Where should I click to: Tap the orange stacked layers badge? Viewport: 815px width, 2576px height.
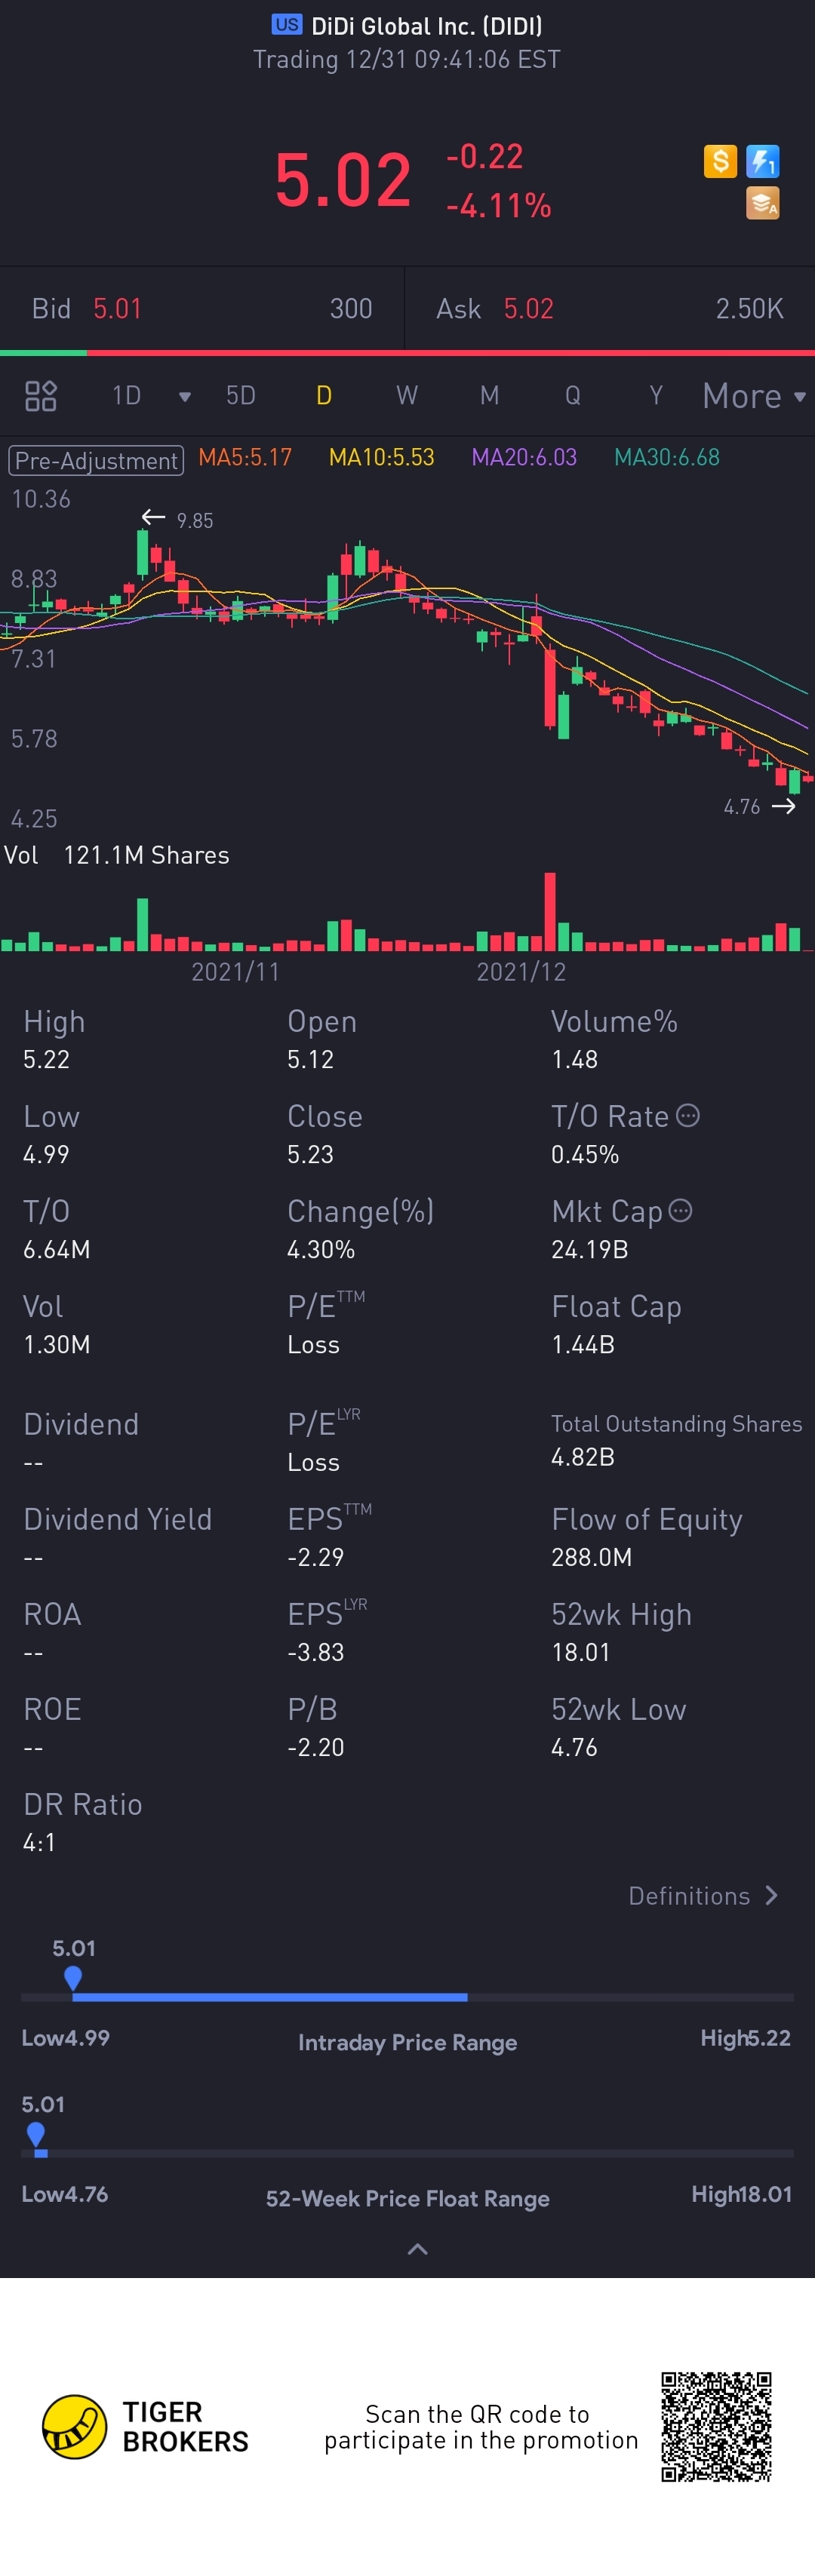tap(763, 204)
